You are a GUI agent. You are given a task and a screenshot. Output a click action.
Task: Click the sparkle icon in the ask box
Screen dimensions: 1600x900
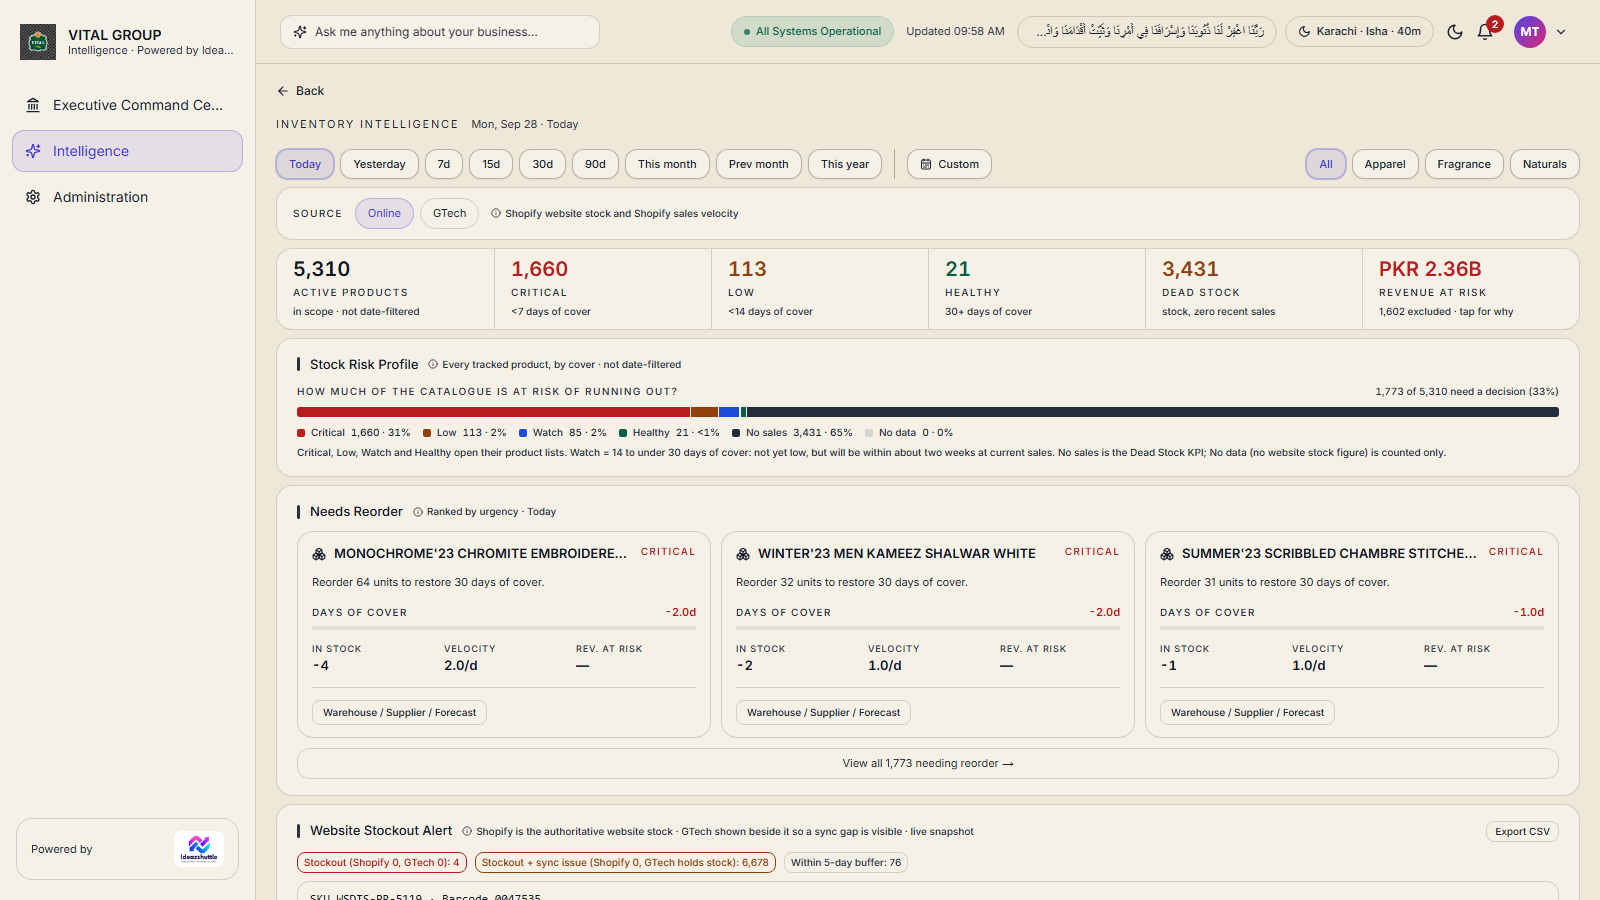[300, 32]
